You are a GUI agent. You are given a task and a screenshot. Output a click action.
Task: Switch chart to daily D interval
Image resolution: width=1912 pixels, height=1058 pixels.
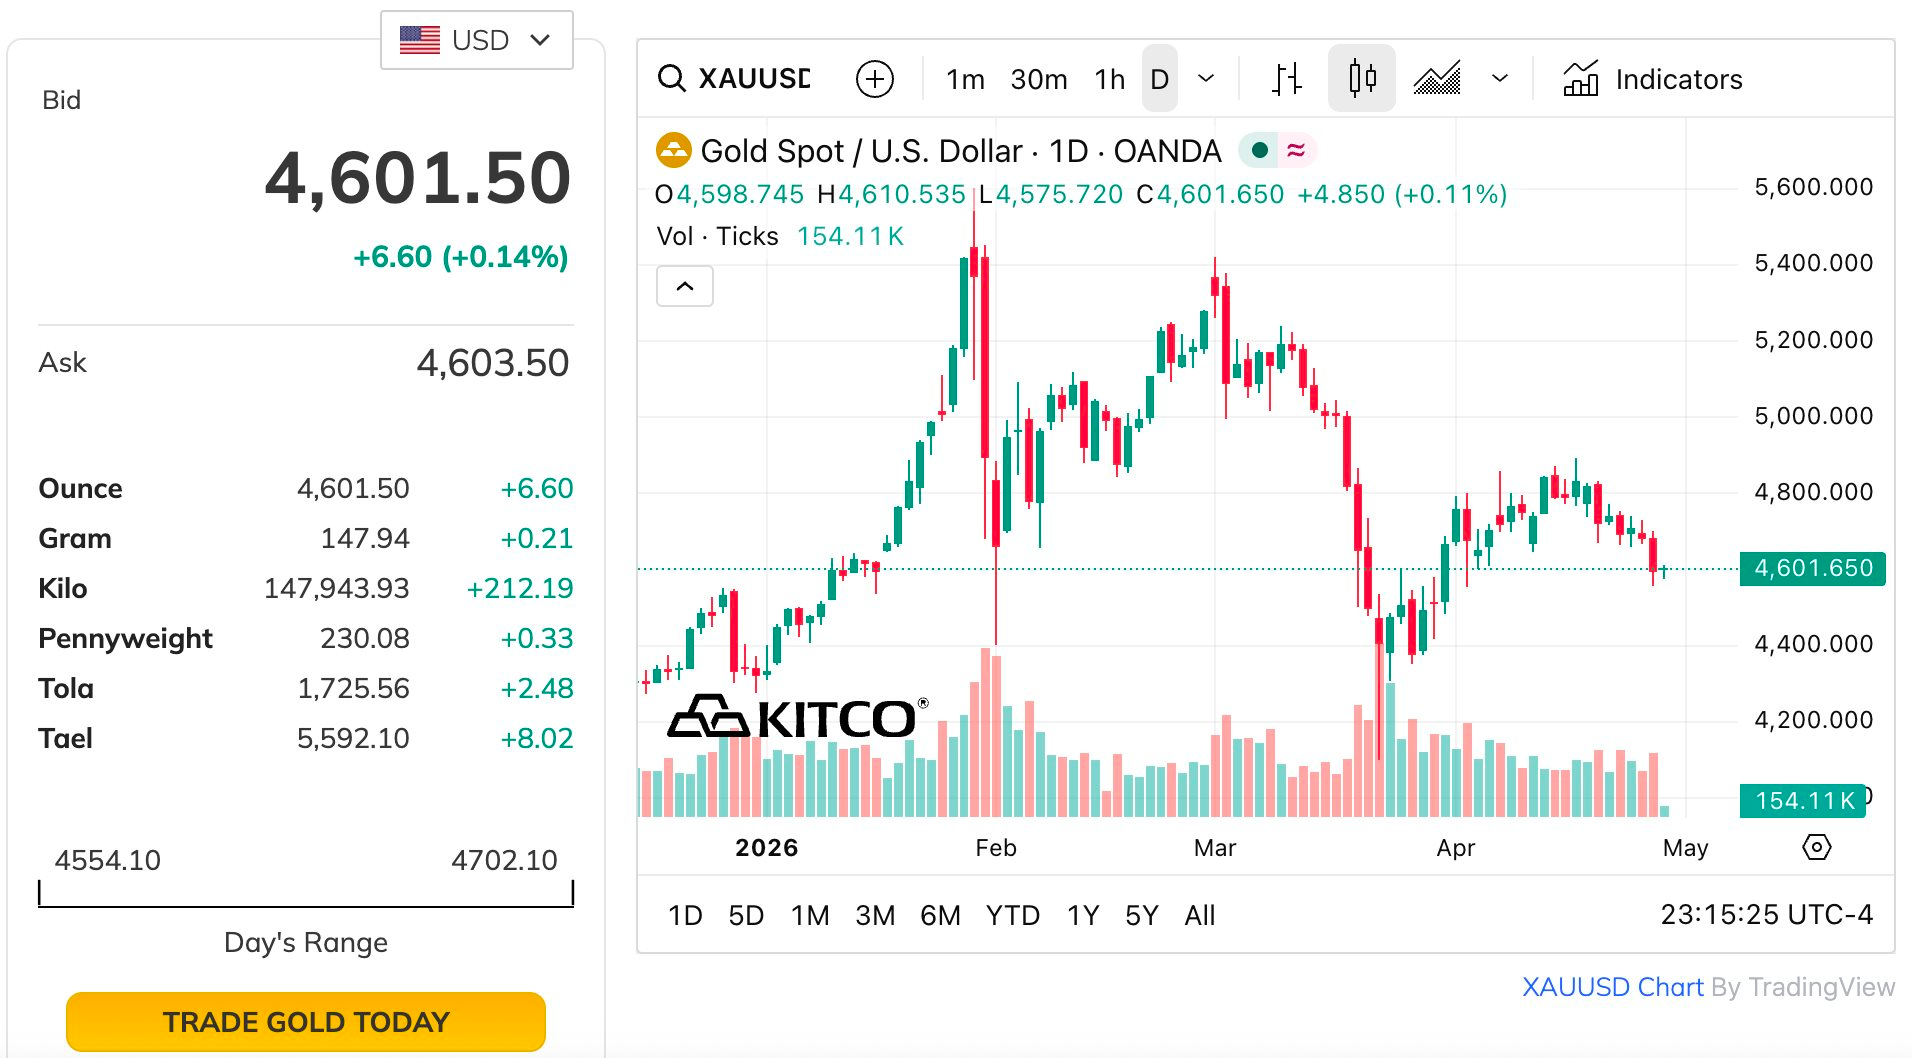coord(1159,79)
